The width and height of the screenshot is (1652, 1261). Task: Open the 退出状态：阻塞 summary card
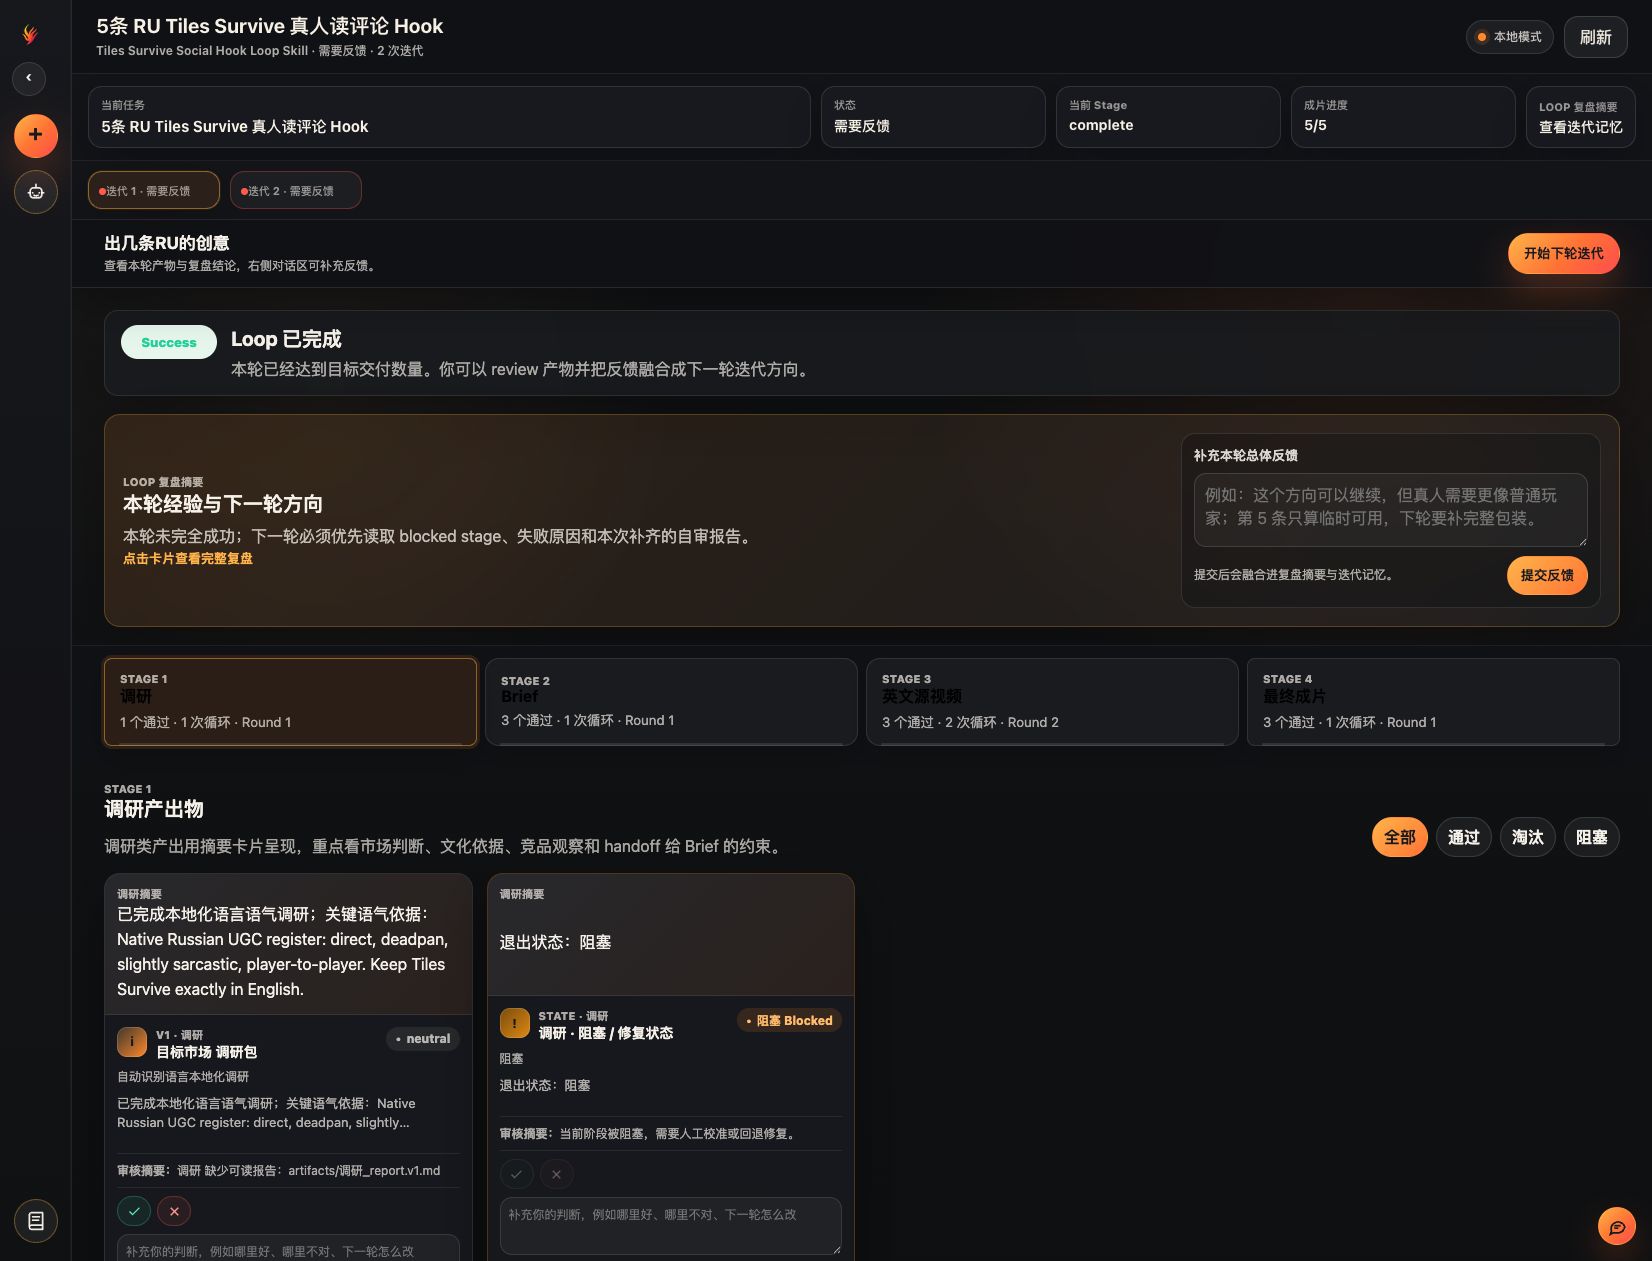coord(671,935)
